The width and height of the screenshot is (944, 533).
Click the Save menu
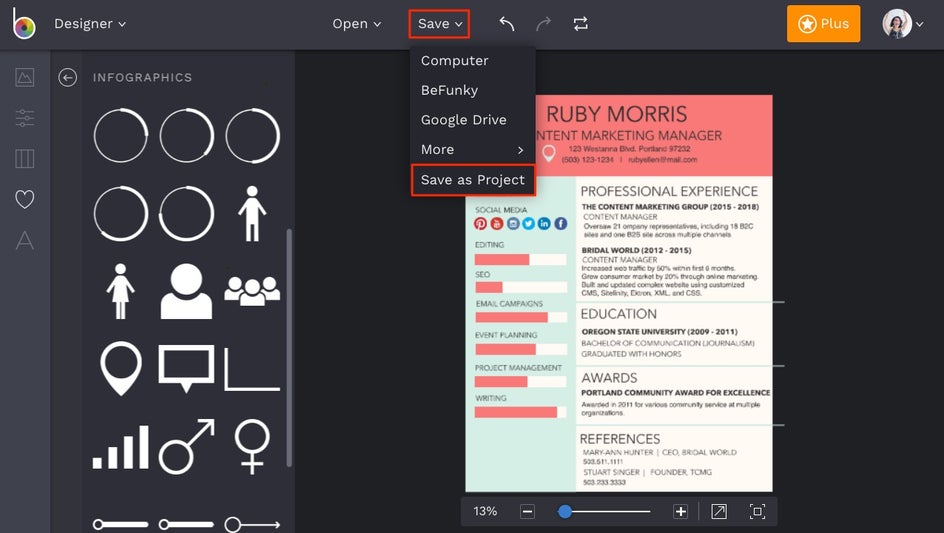click(x=439, y=23)
